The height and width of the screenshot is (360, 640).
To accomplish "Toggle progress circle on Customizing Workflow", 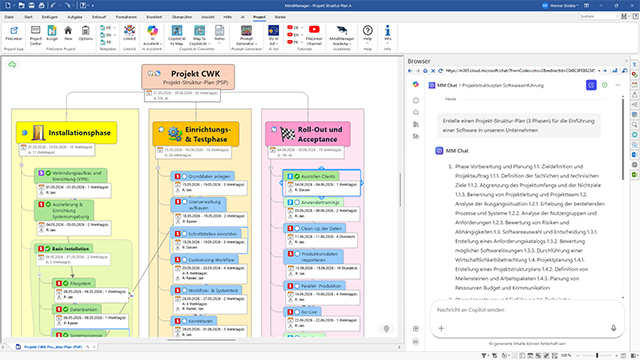I will click(x=184, y=260).
